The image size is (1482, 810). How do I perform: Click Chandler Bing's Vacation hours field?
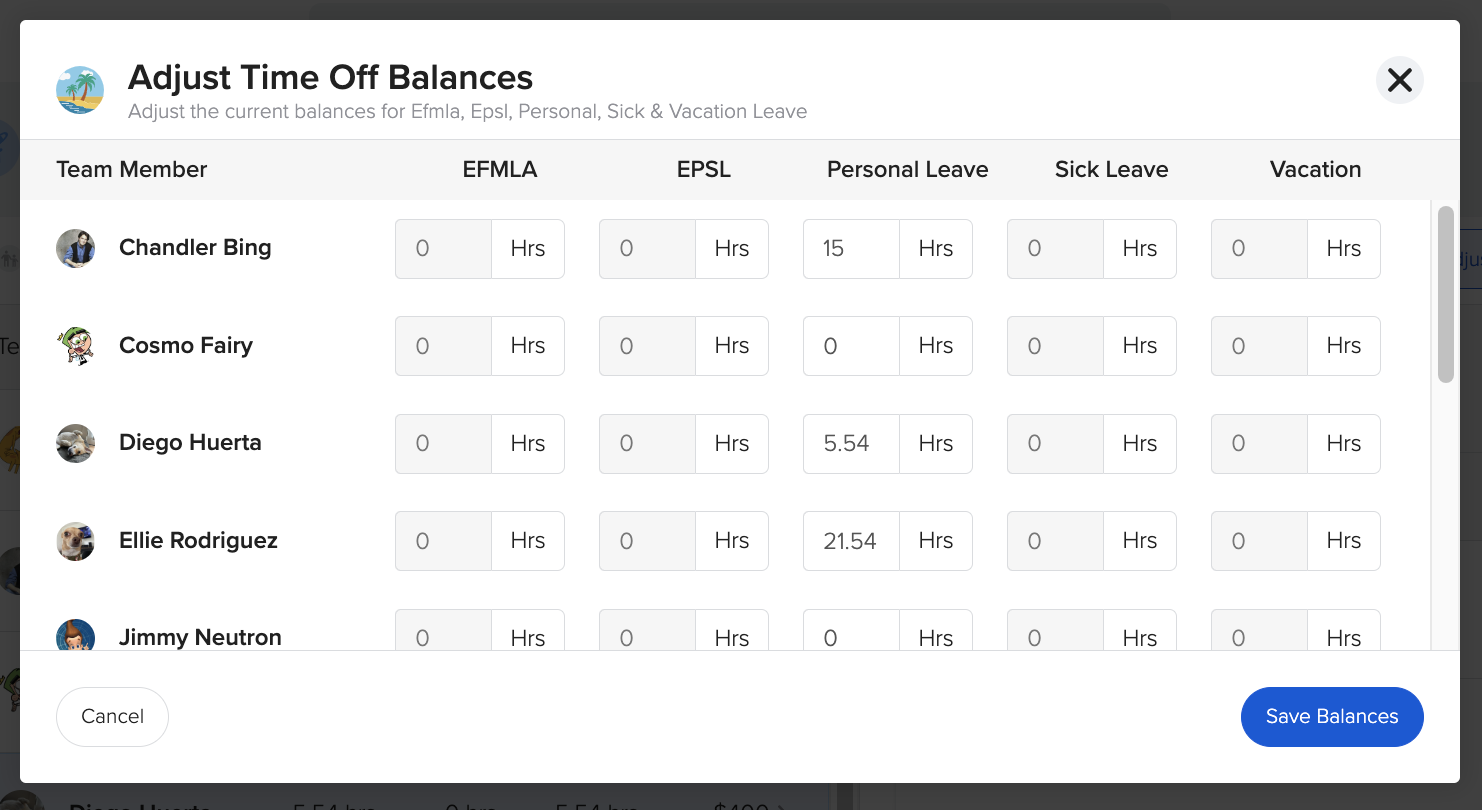click(x=1258, y=248)
